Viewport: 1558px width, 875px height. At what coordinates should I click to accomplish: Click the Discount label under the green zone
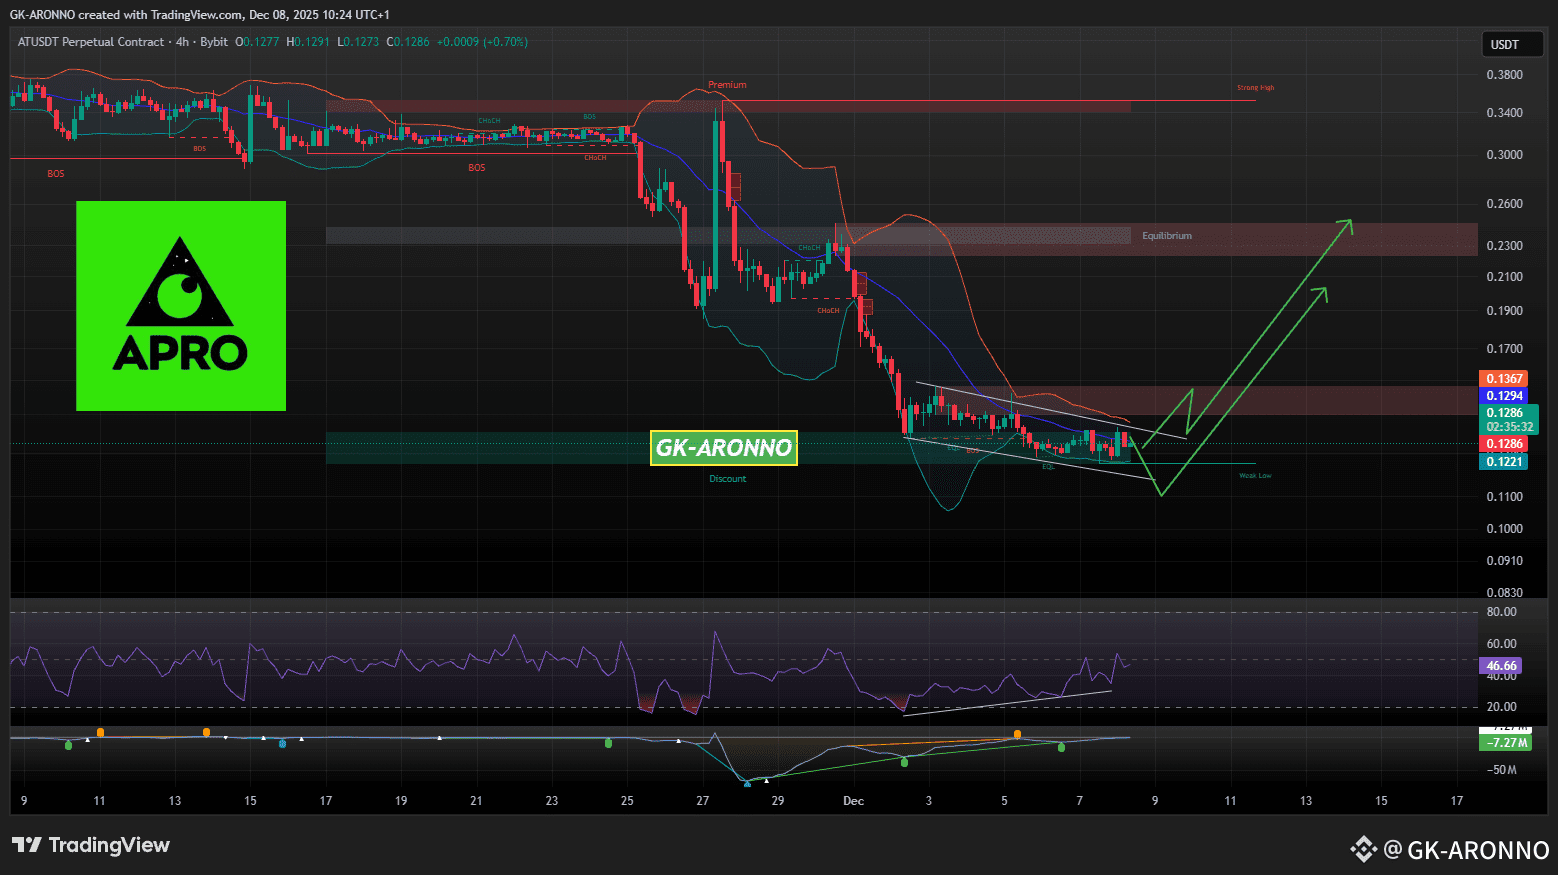[727, 479]
